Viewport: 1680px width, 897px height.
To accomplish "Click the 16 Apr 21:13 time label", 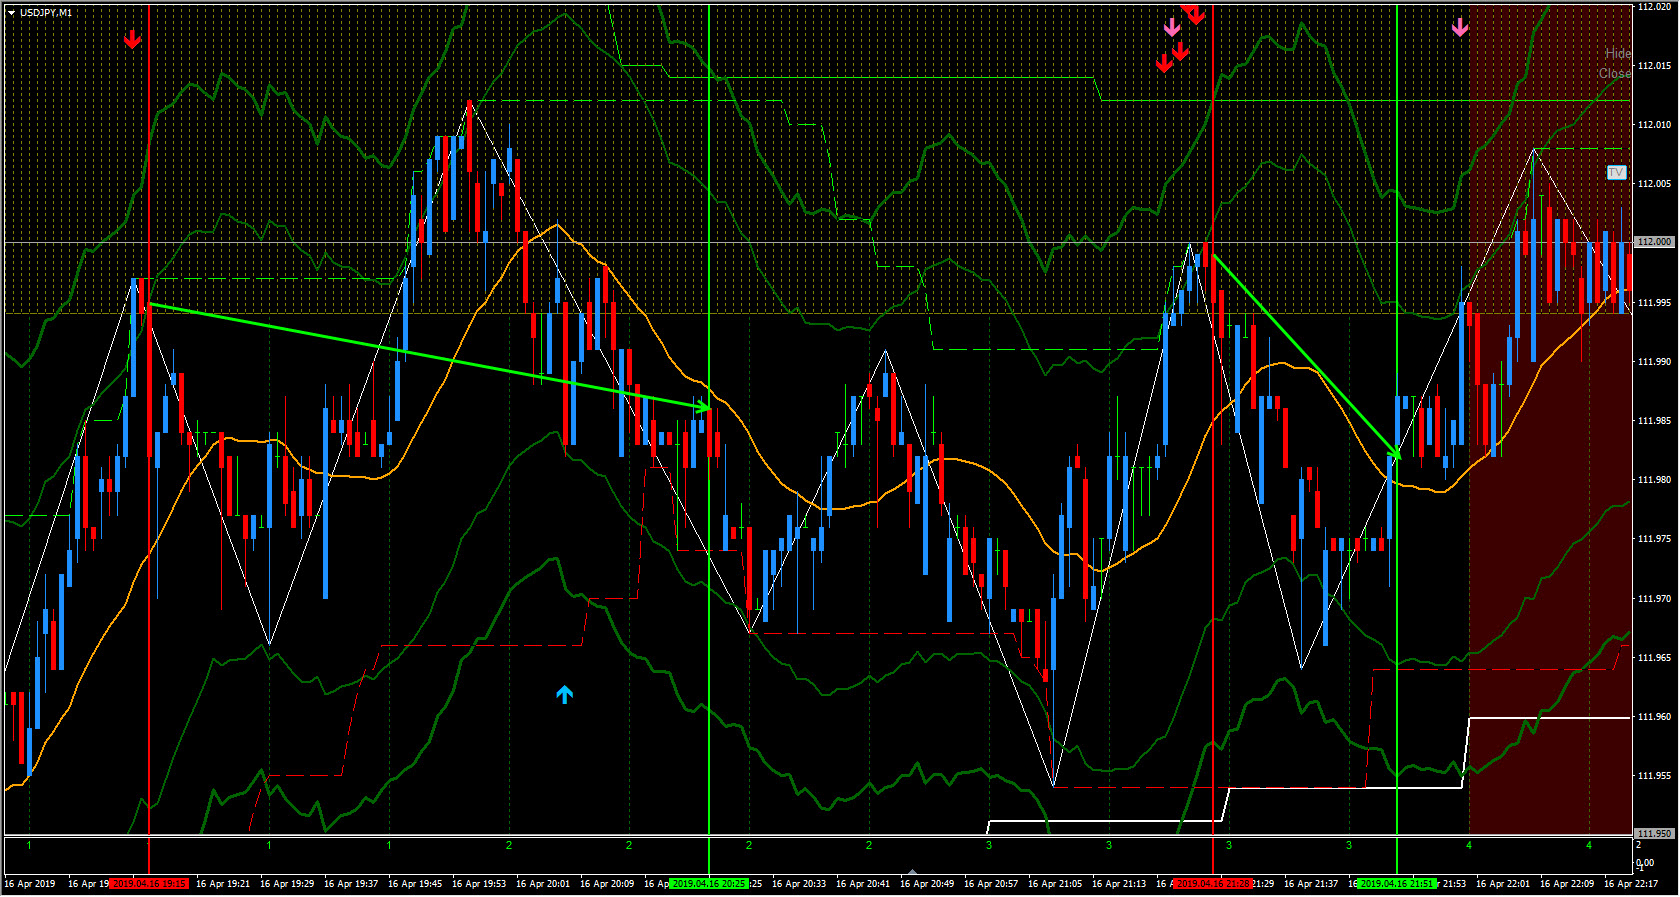I will (x=1121, y=884).
